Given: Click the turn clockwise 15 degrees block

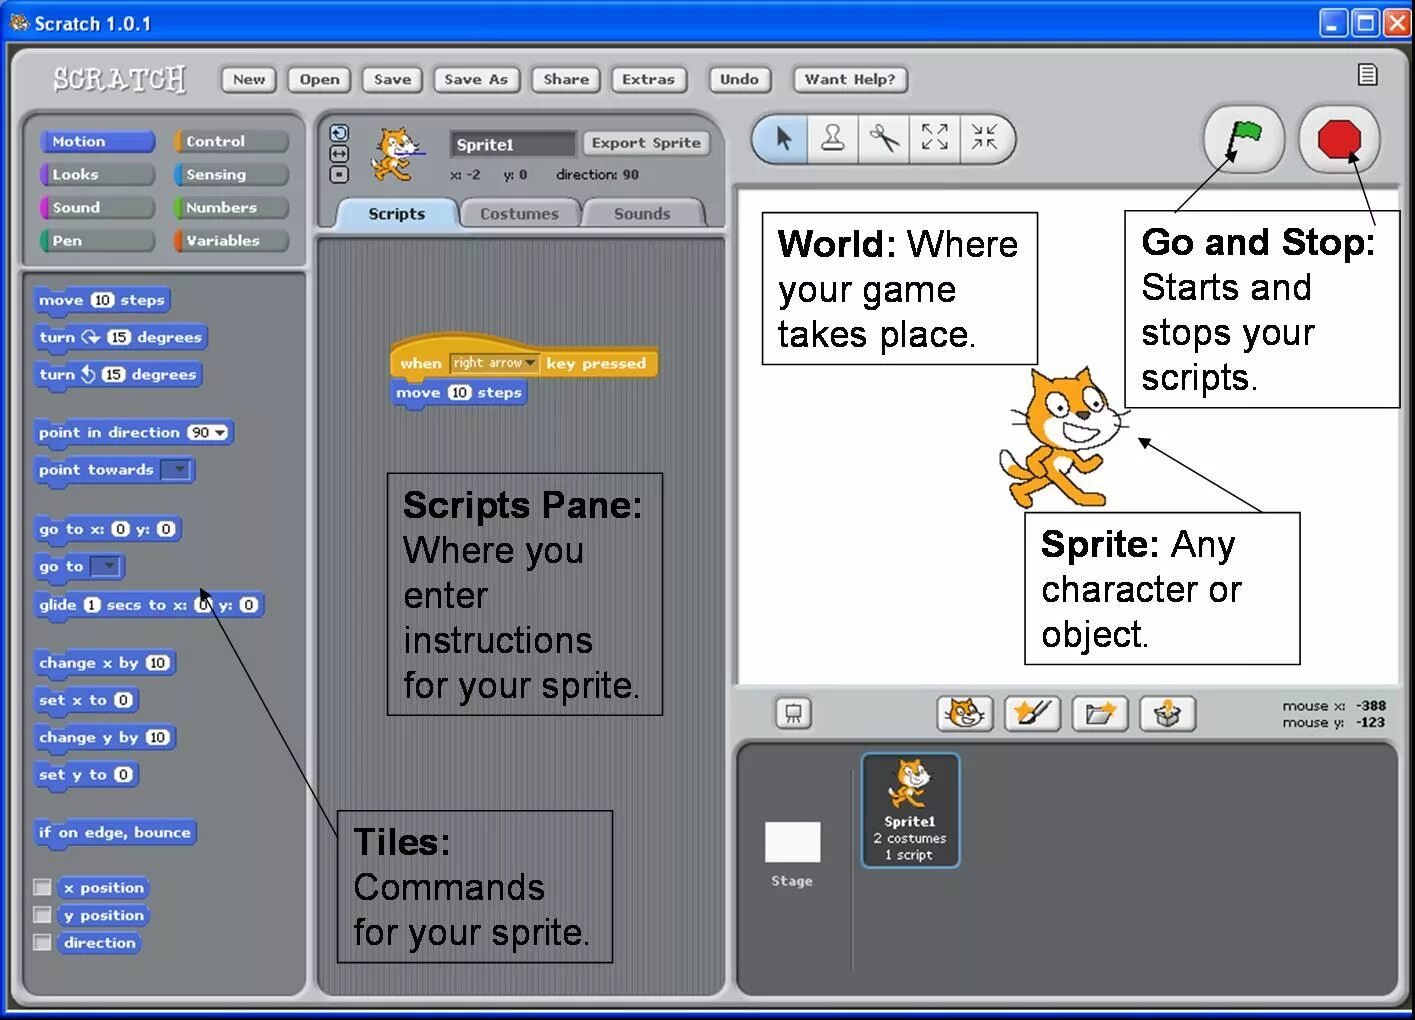Looking at the screenshot, I should point(121,338).
